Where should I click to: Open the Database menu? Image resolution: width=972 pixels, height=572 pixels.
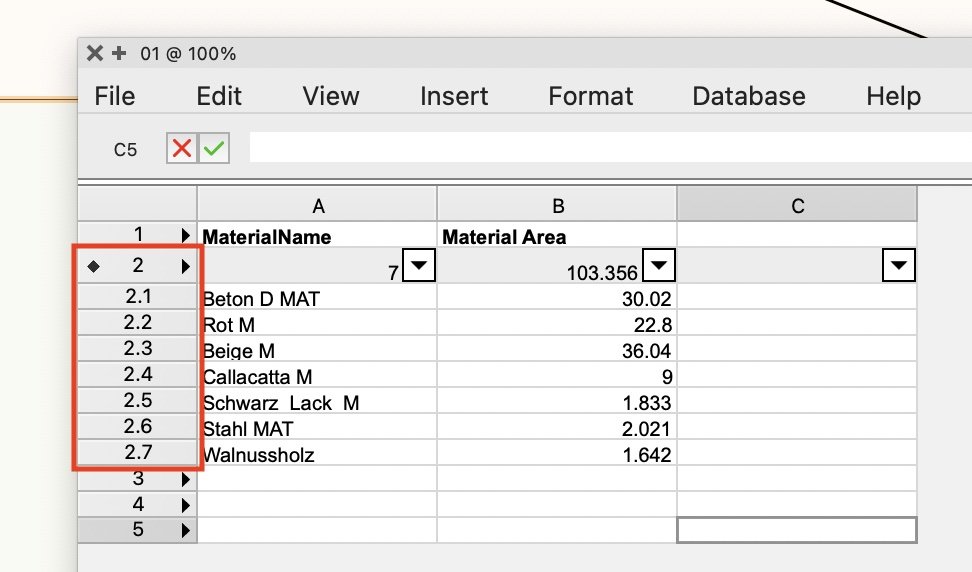[748, 96]
